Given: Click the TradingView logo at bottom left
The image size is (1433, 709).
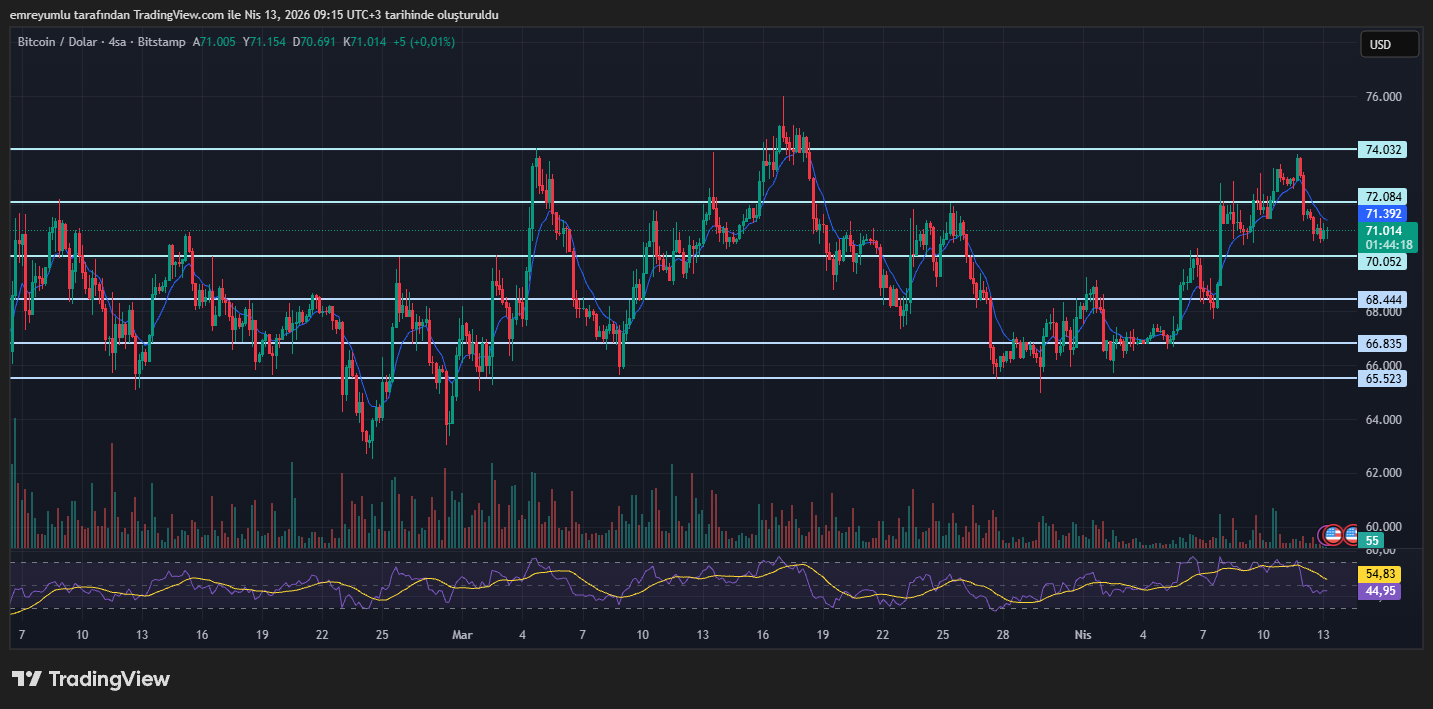Looking at the screenshot, I should [91, 679].
